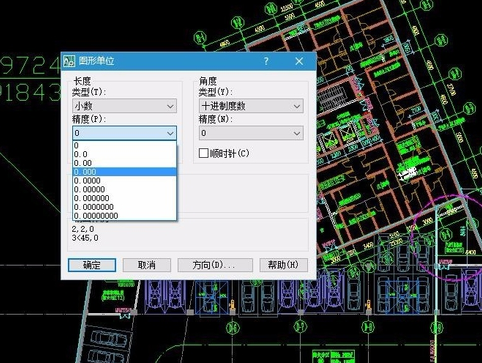The width and height of the screenshot is (482, 363).
Task: Select precision 0.00000000 in the list
Action: 124,216
